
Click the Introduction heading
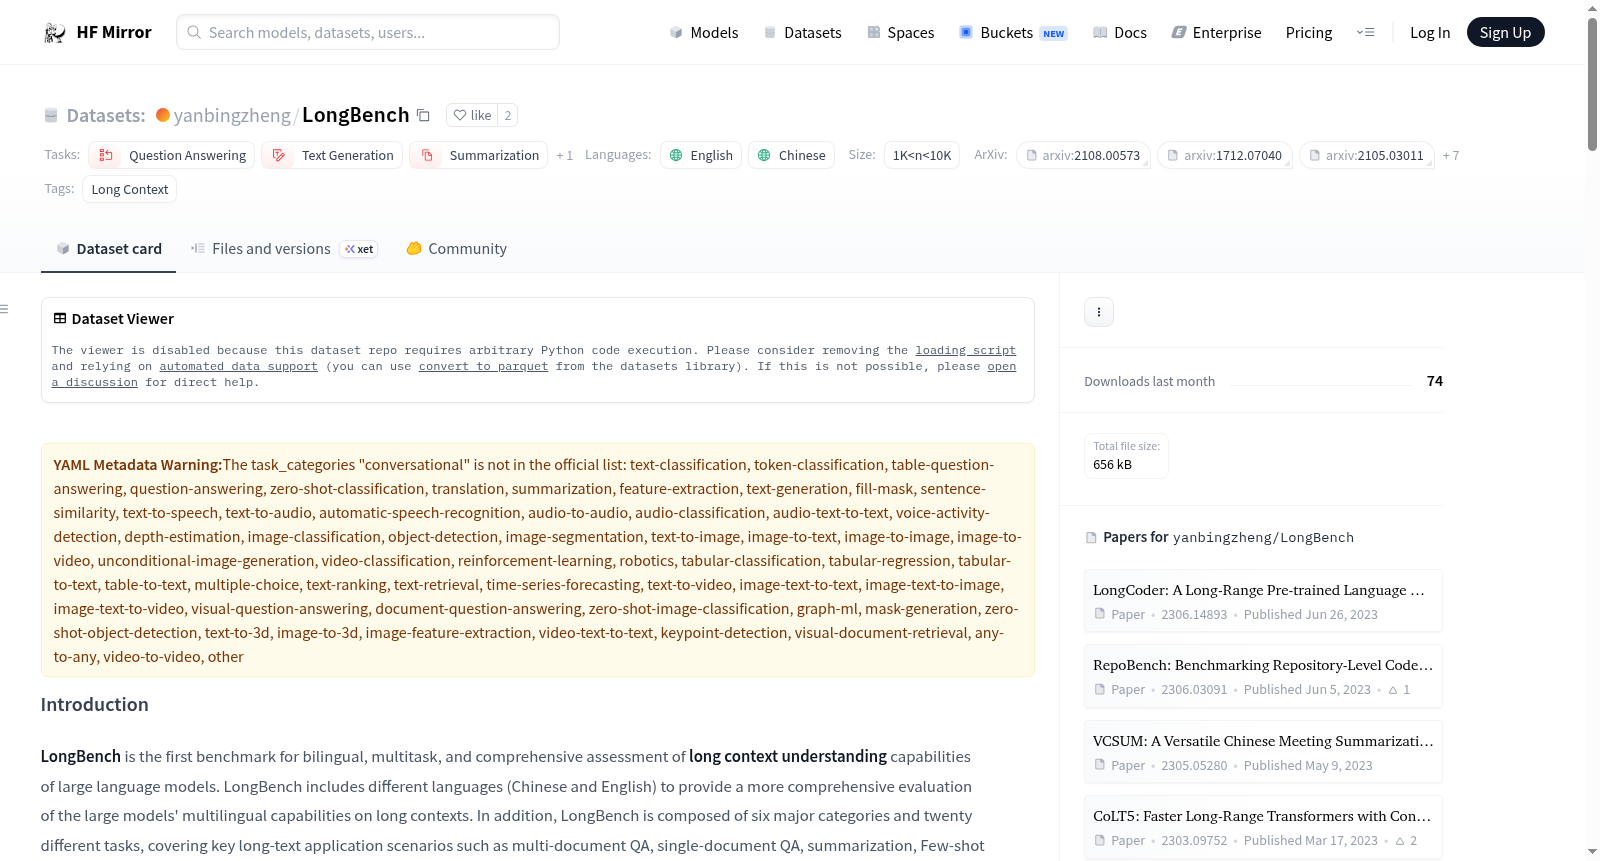coord(94,705)
